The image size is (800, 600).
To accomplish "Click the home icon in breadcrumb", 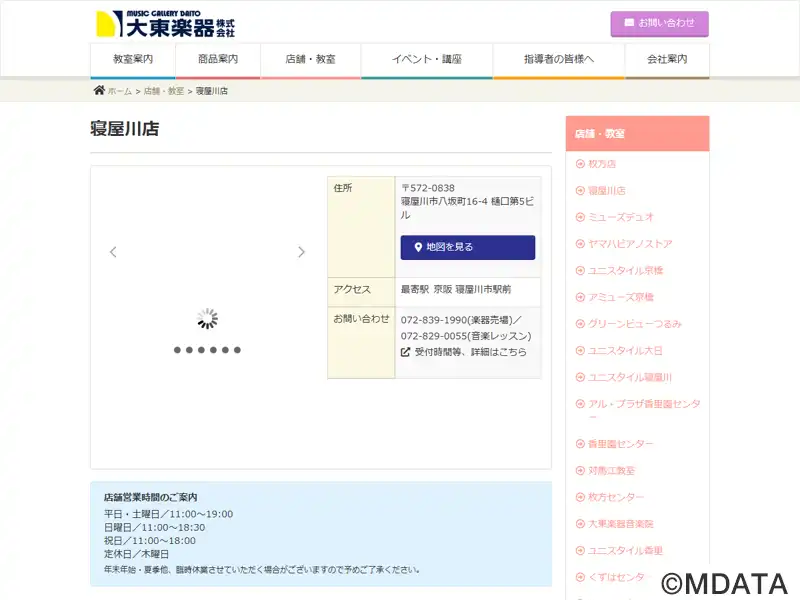I will tap(99, 91).
